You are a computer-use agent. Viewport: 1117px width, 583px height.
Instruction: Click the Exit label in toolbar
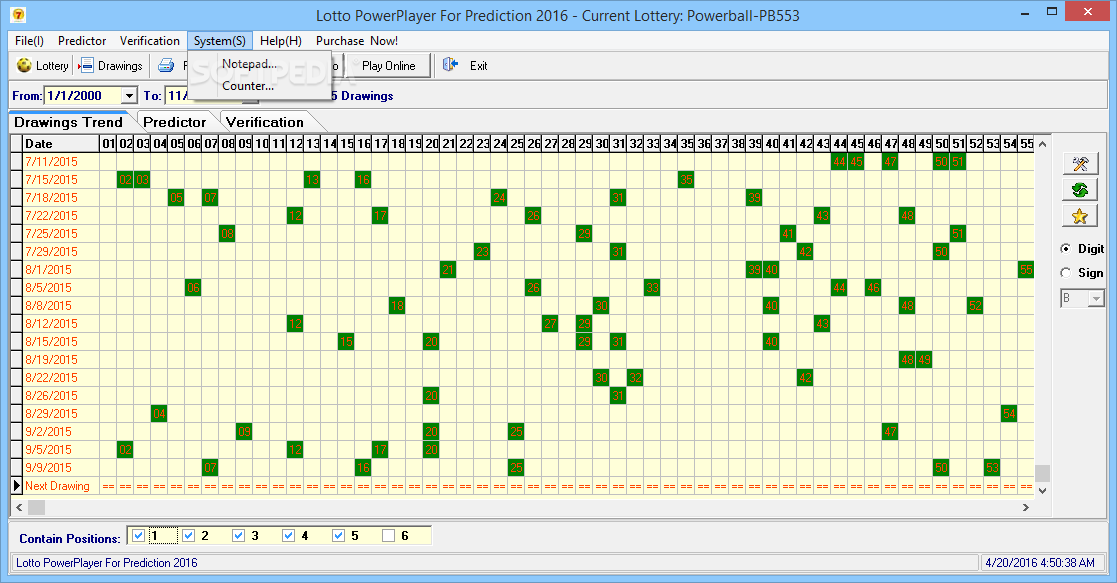click(479, 66)
